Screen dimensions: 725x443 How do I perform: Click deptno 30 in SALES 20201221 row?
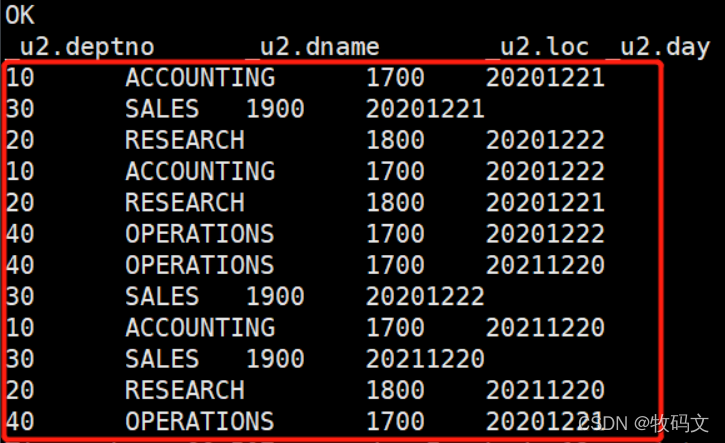click(20, 109)
